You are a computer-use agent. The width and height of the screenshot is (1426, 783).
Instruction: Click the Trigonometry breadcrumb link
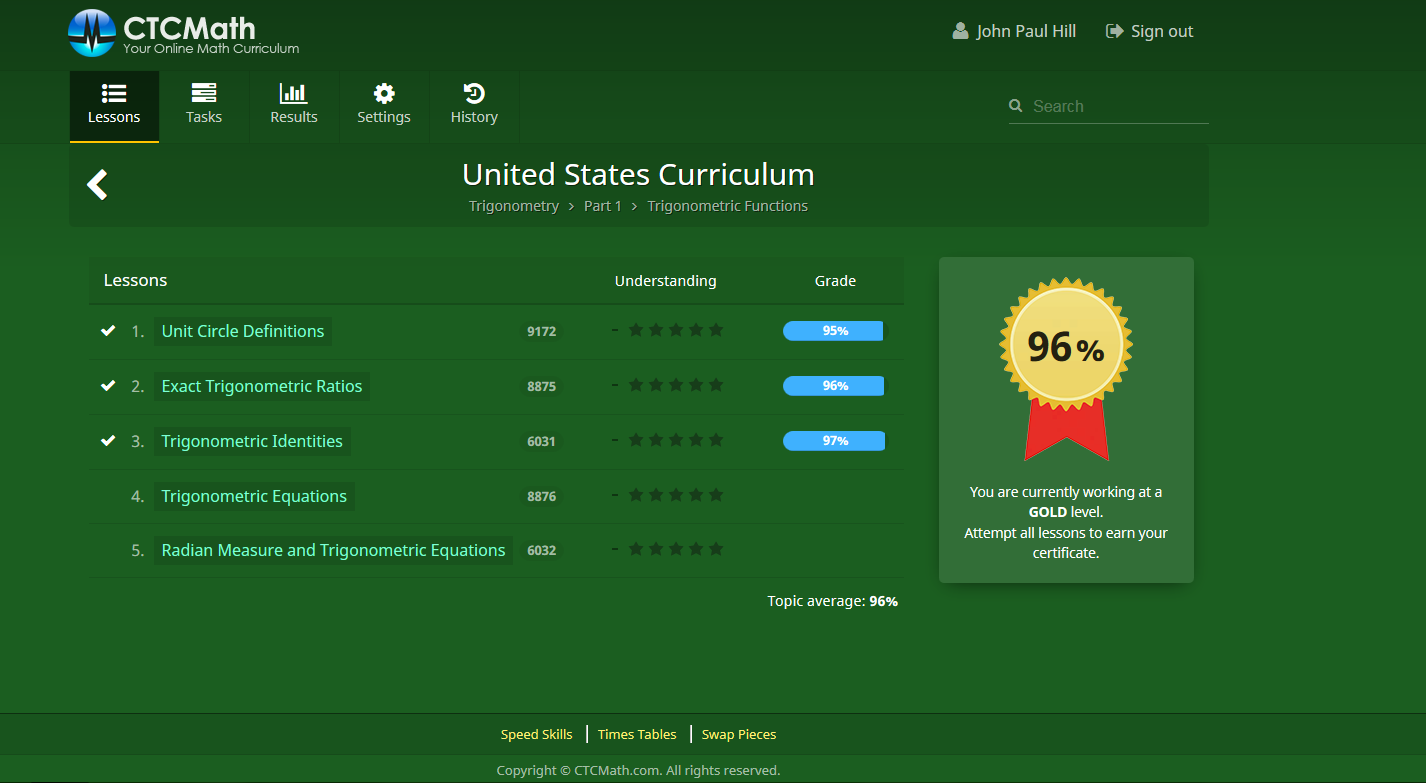coord(514,206)
